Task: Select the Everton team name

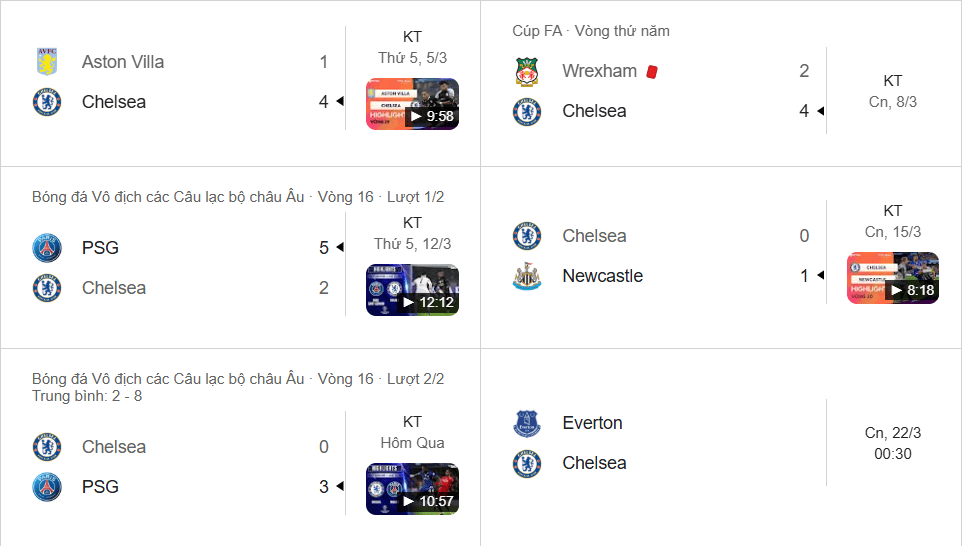Action: 592,423
